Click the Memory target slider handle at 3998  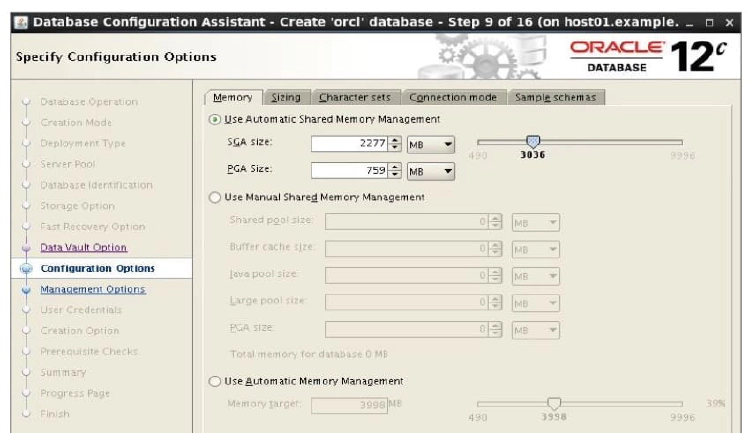pos(554,404)
